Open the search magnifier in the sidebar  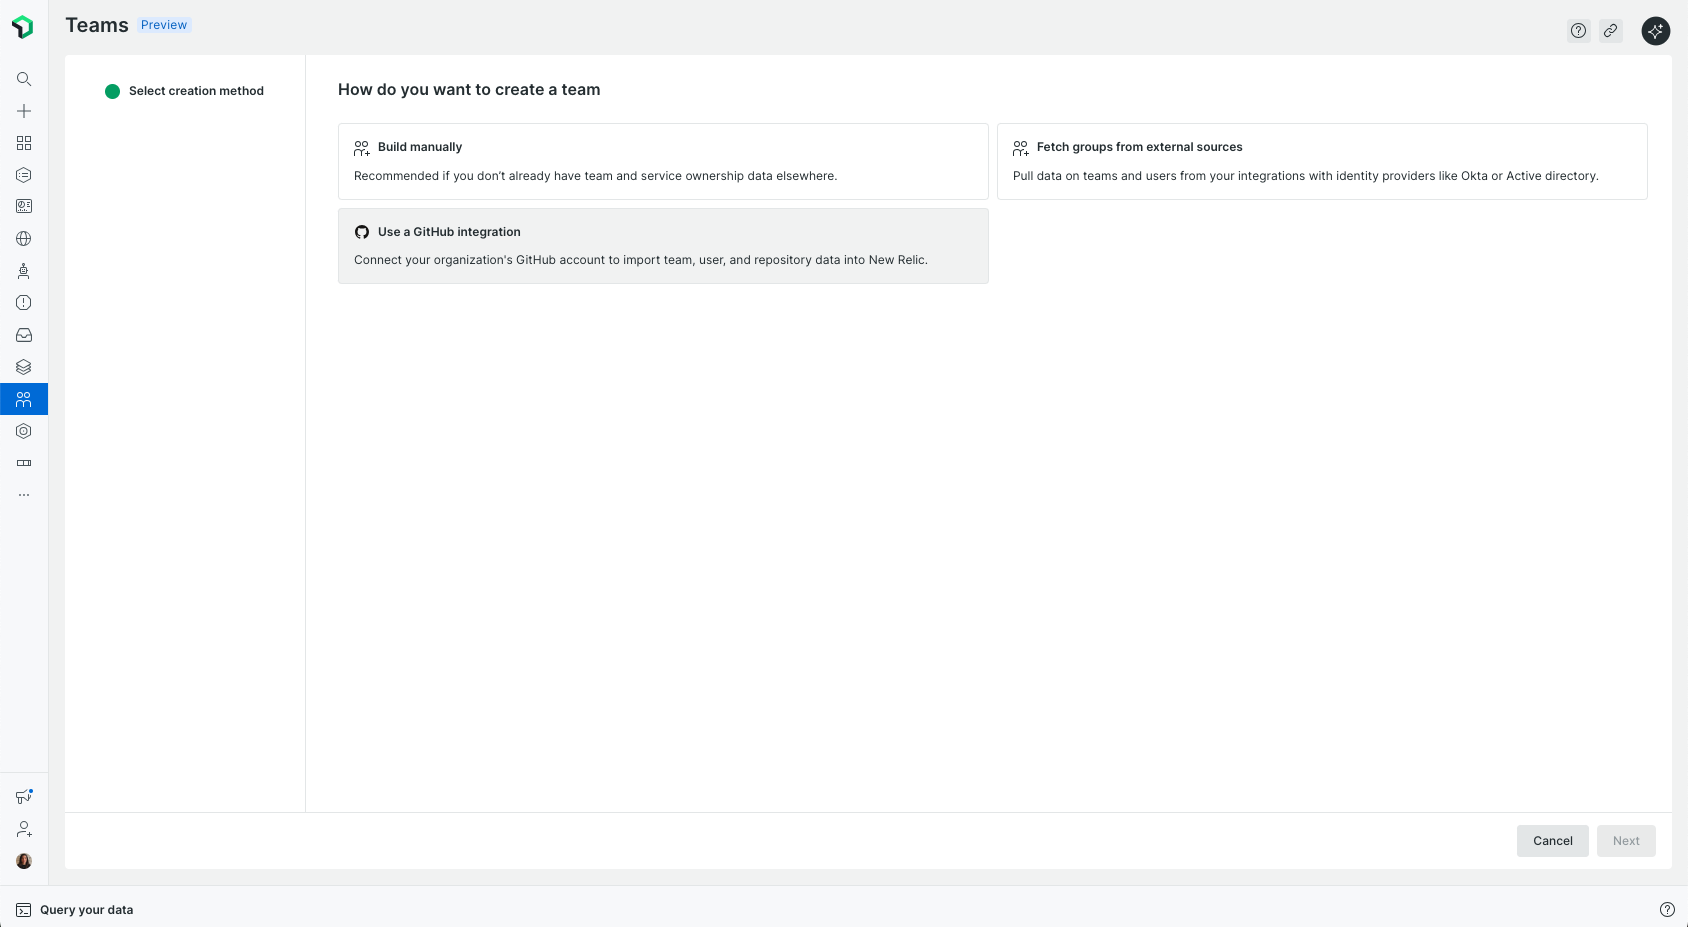(x=24, y=79)
